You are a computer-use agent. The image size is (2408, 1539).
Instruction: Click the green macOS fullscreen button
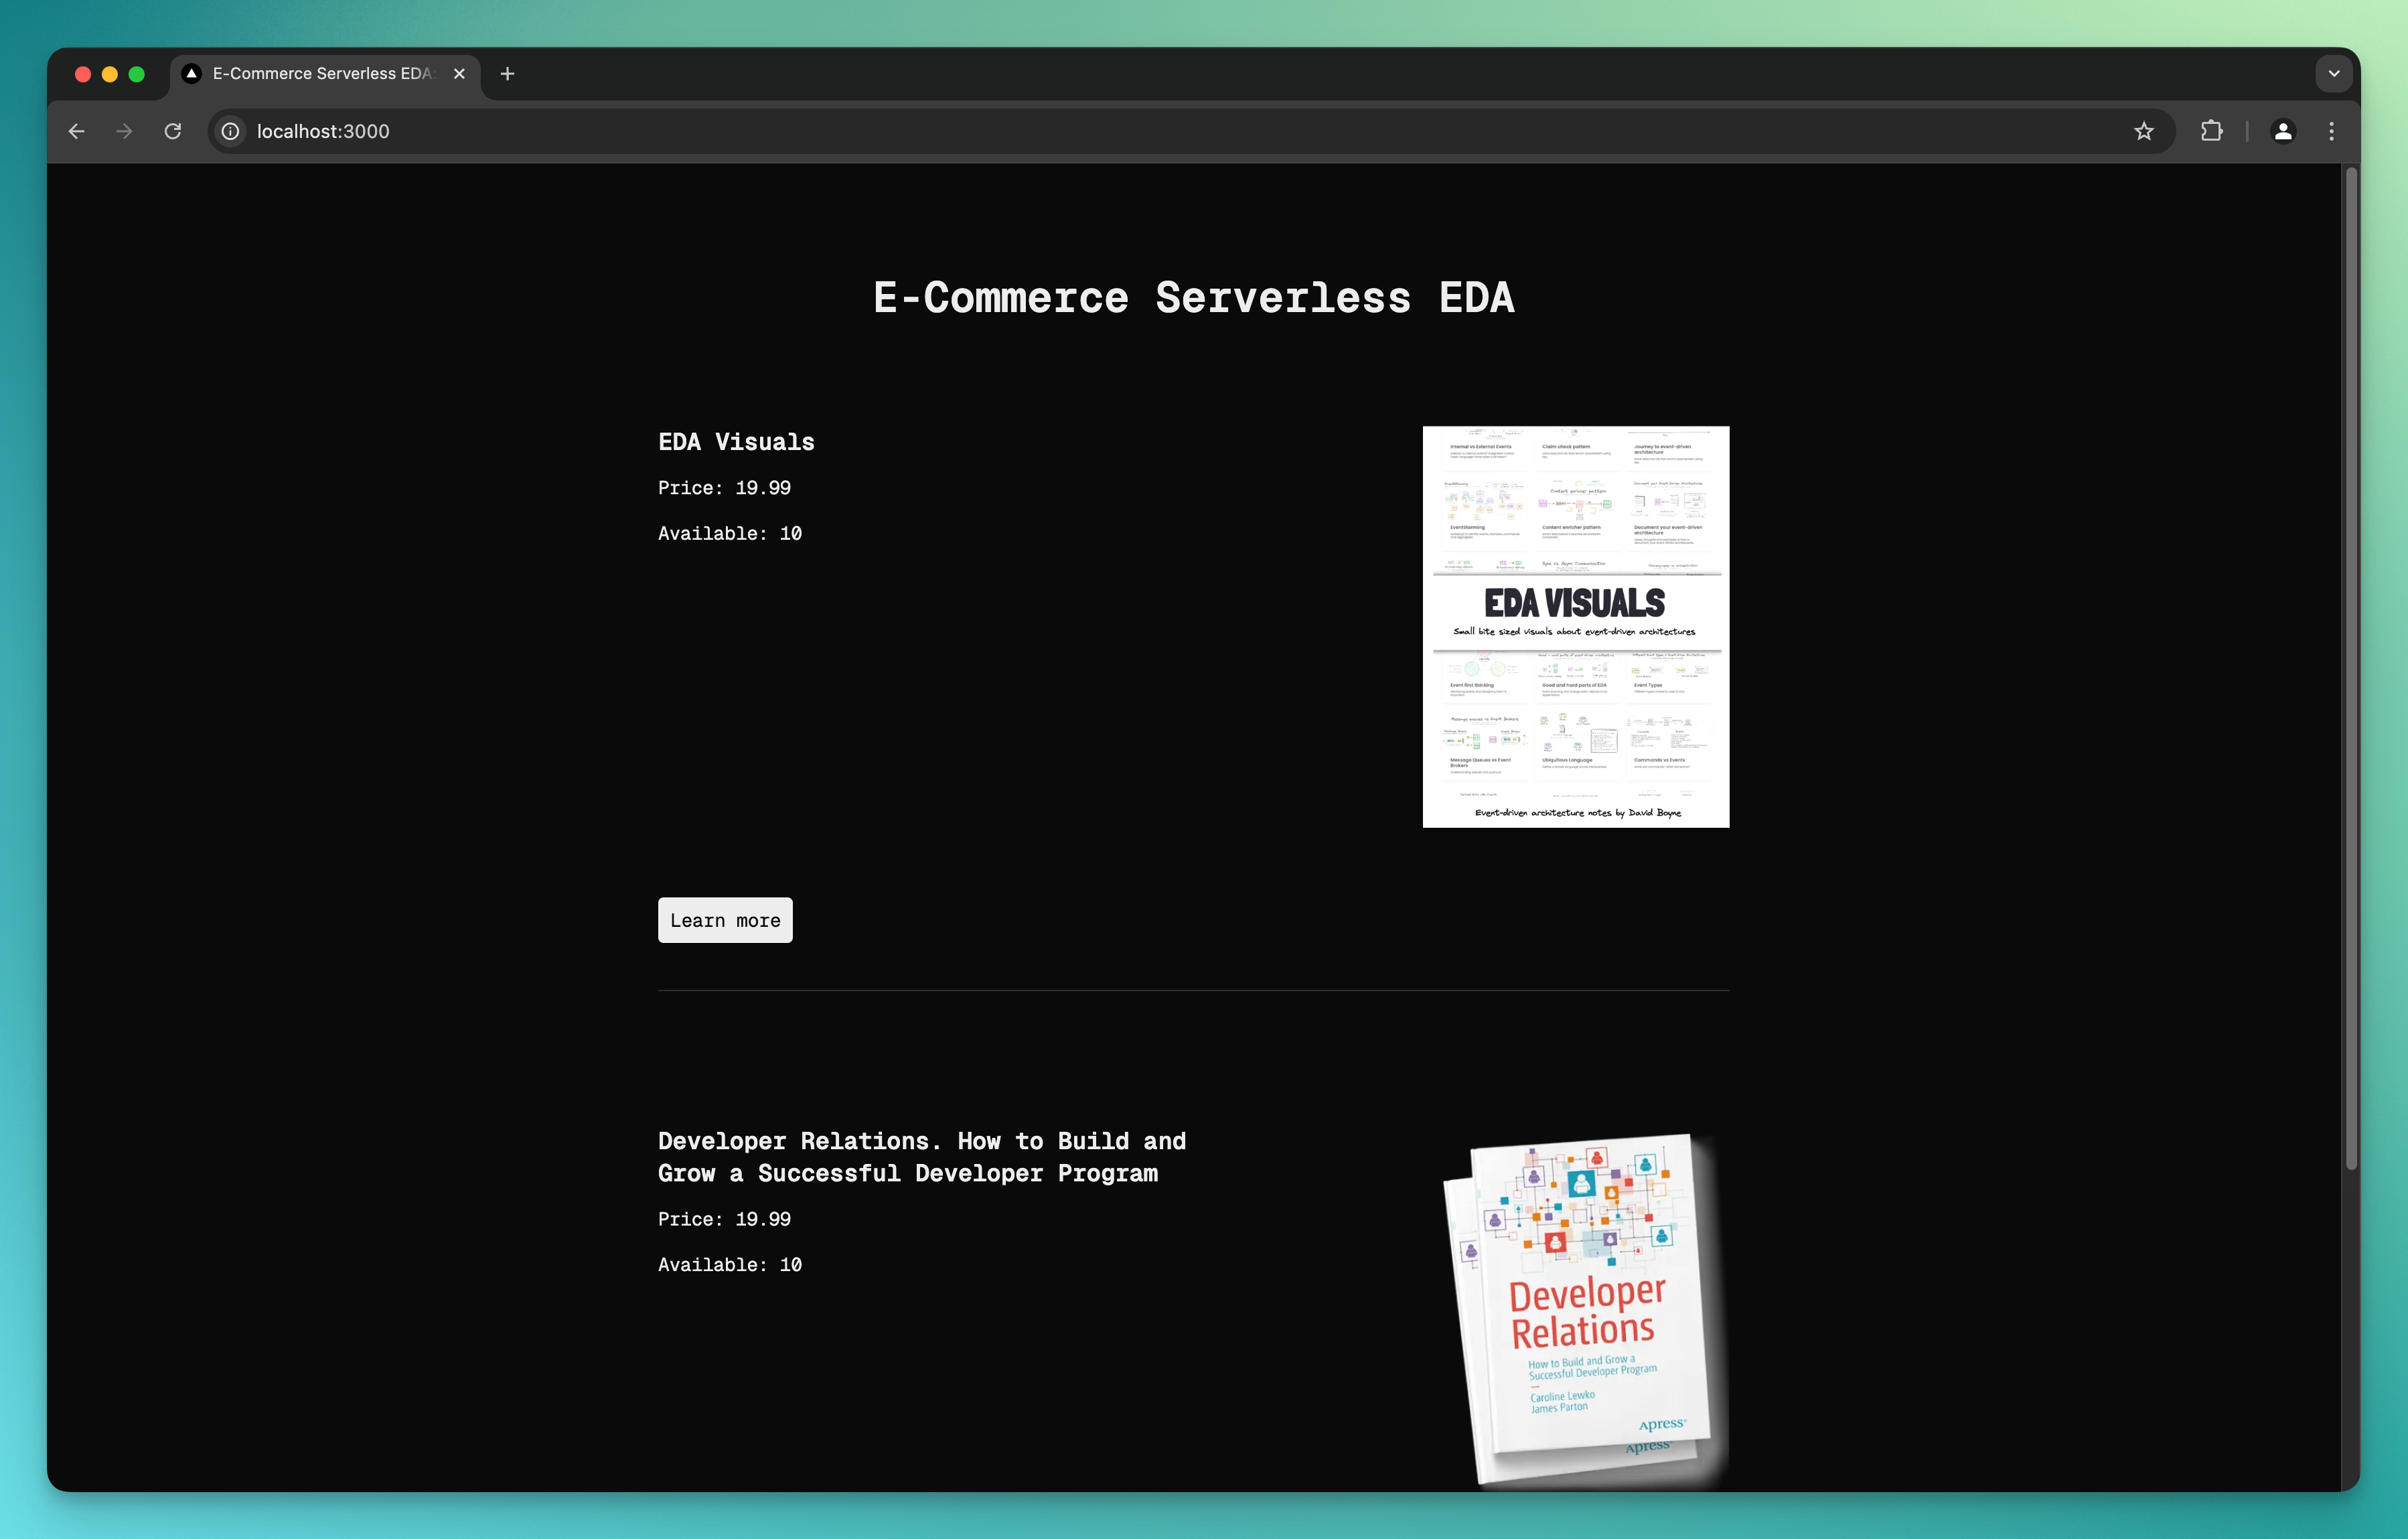pos(137,74)
